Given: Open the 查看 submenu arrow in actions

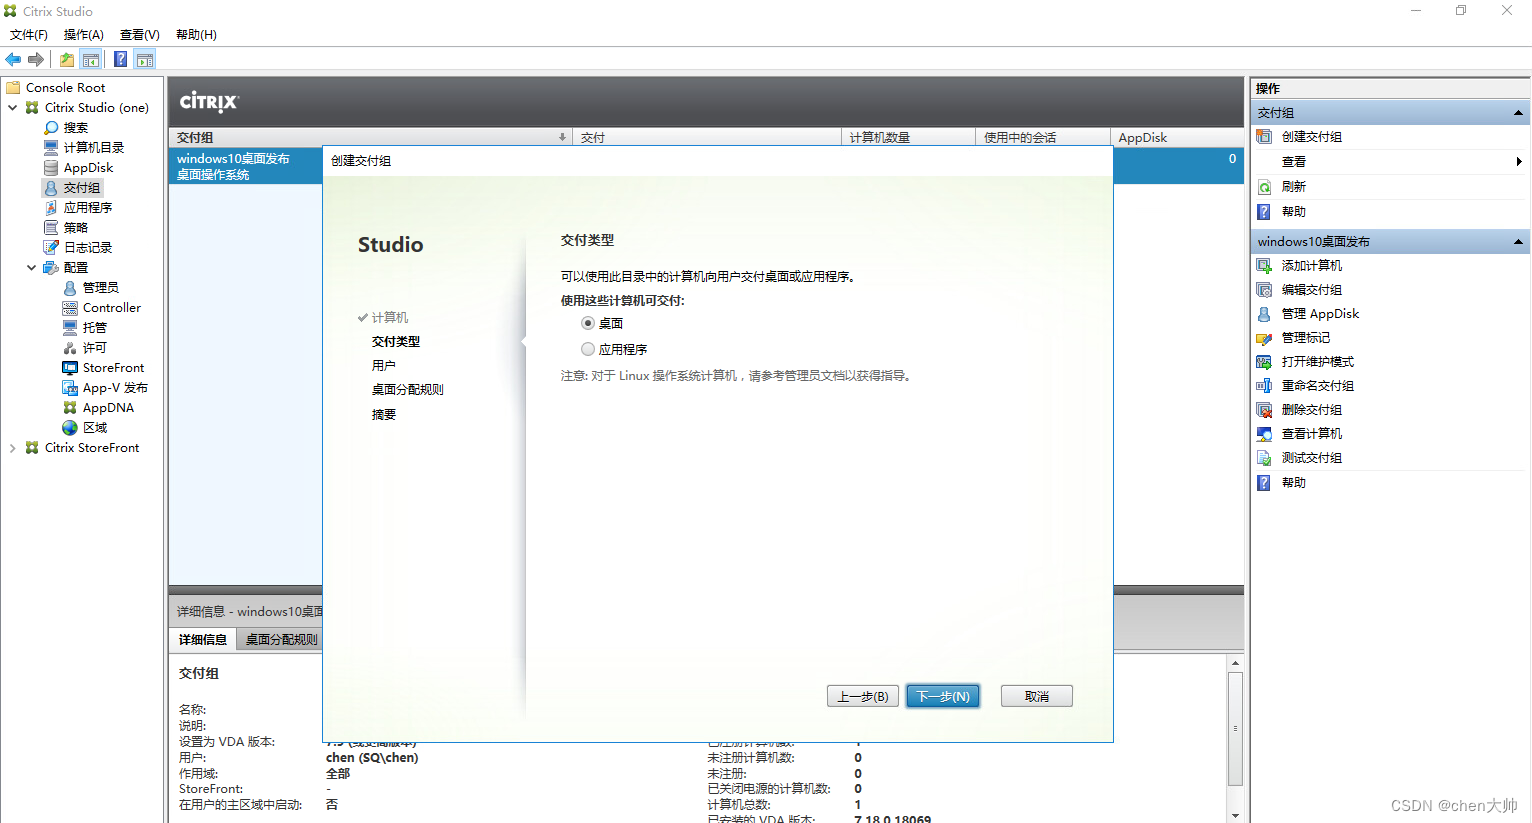Looking at the screenshot, I should 1519,162.
